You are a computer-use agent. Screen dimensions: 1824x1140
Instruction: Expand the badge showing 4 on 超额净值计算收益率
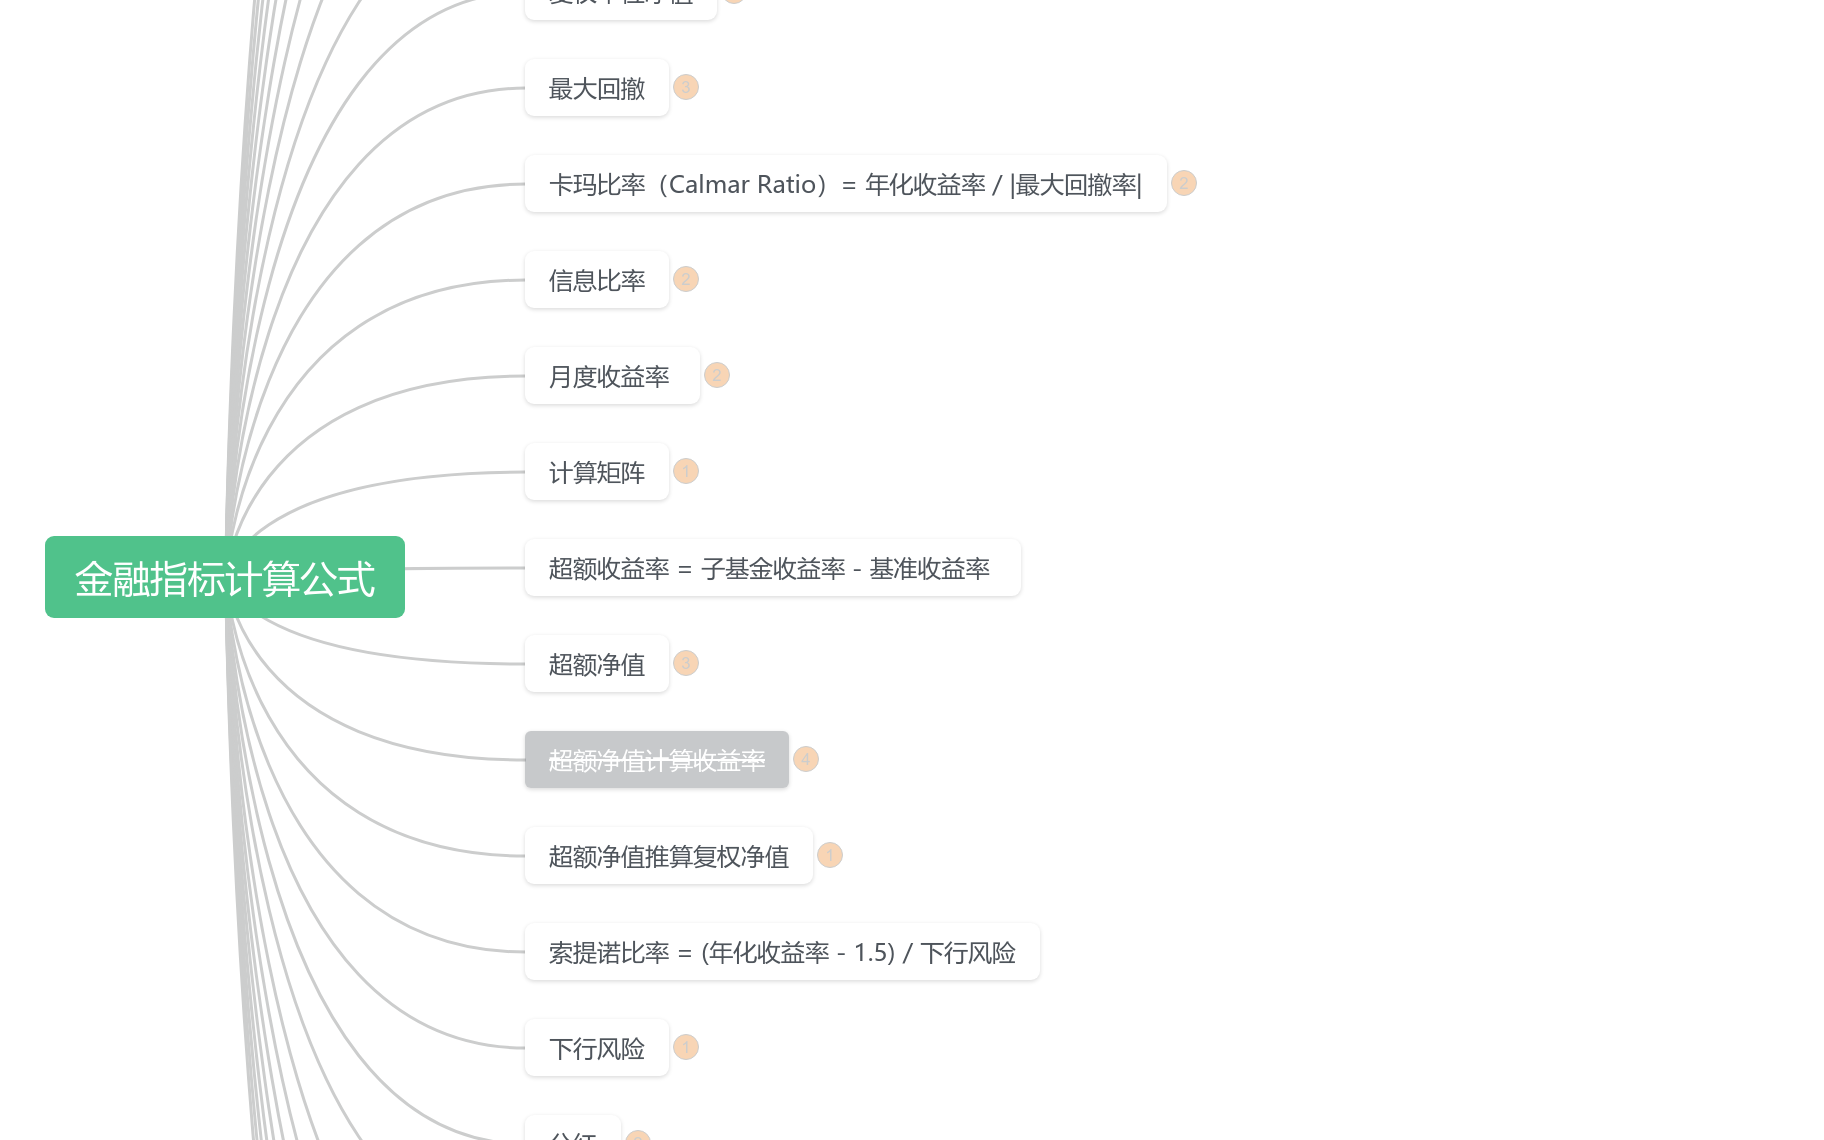806,759
